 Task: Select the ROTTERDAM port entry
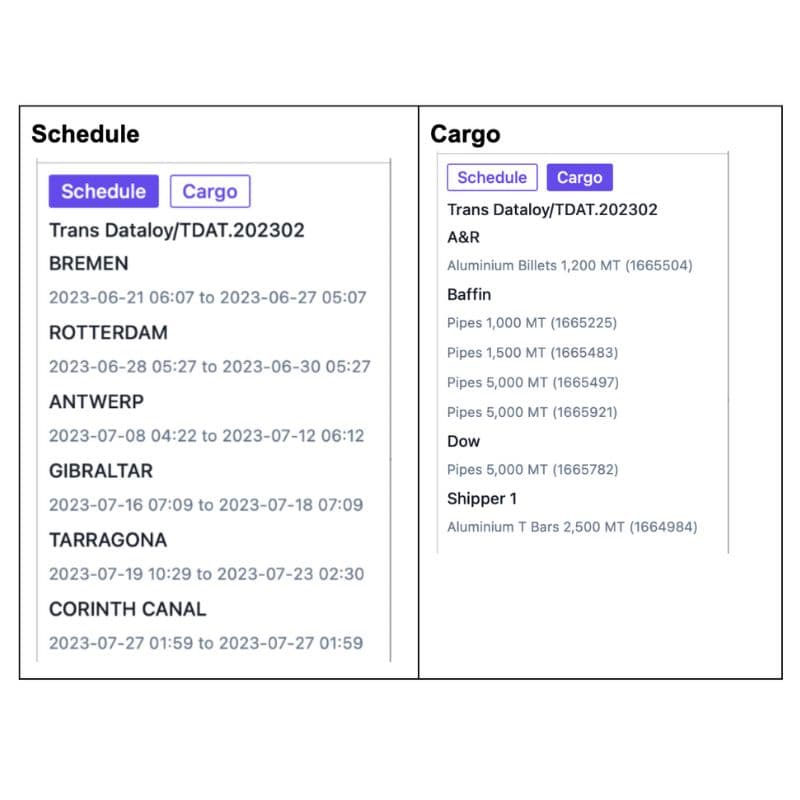click(x=108, y=333)
